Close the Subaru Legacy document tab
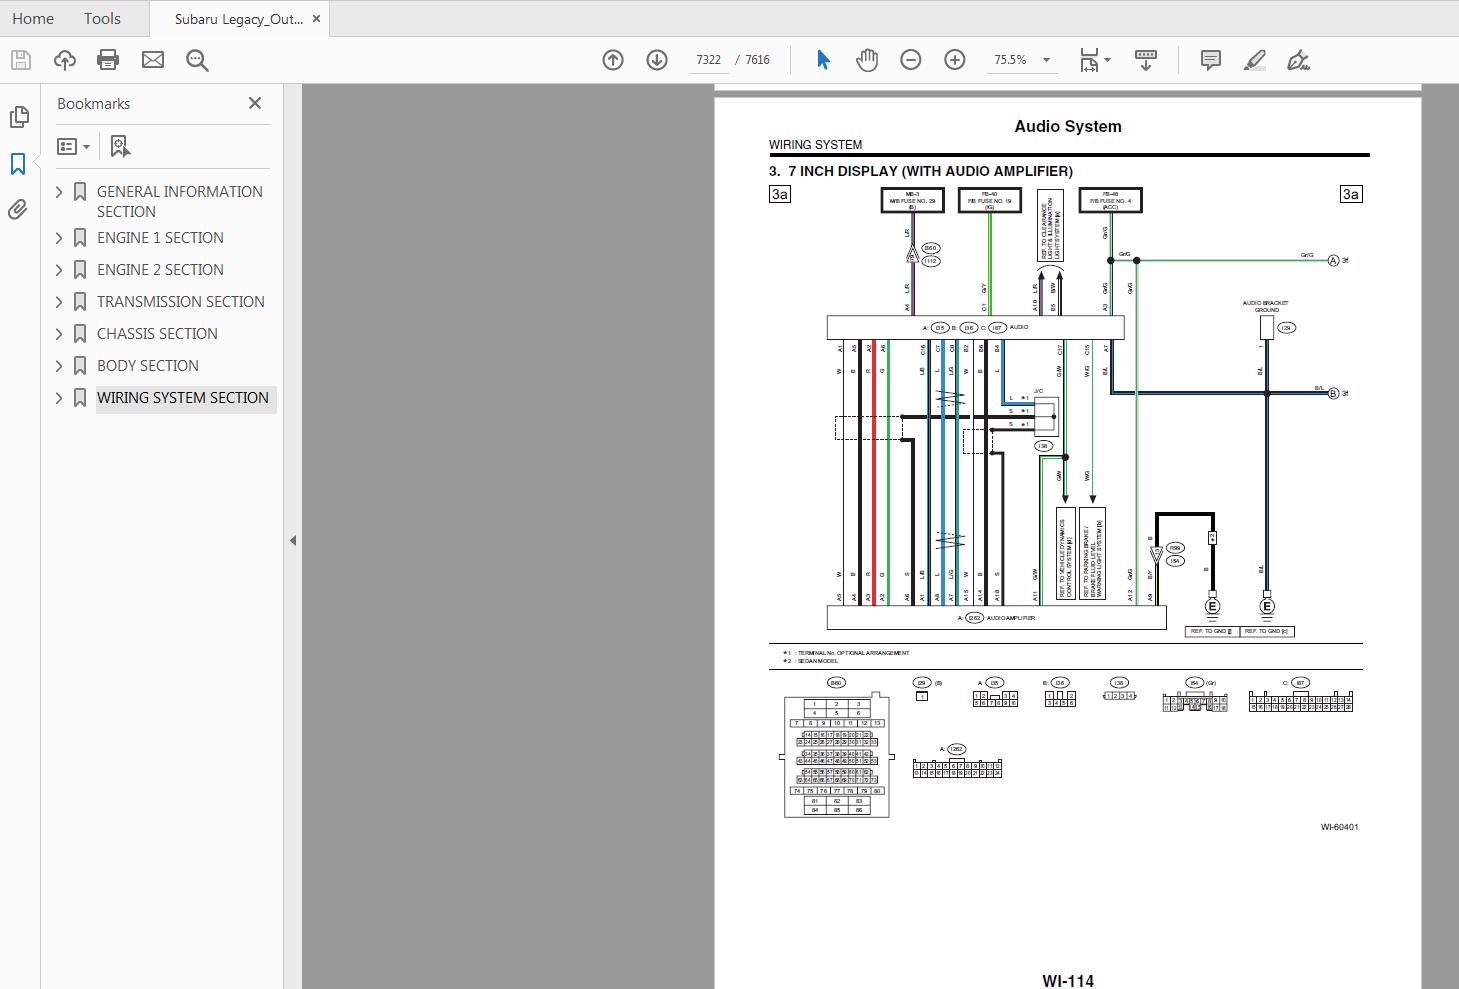 [317, 19]
